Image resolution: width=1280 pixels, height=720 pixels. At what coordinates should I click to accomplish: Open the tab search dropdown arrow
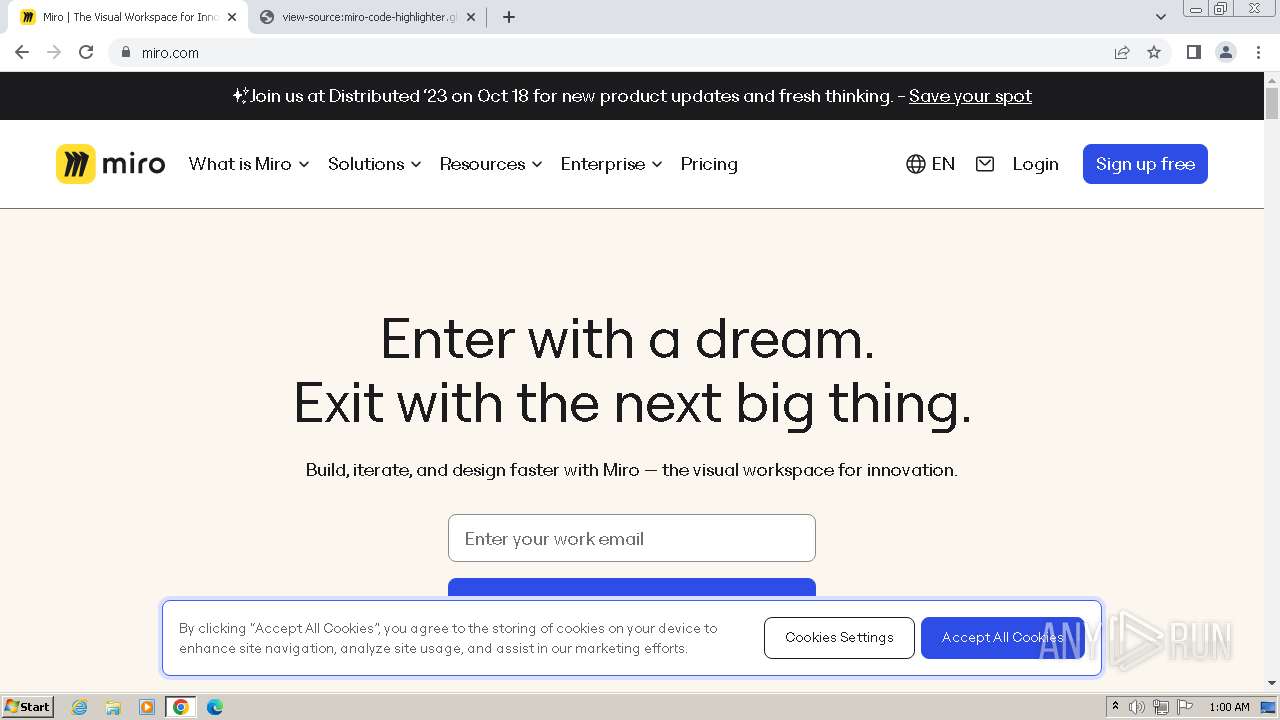(x=1161, y=17)
